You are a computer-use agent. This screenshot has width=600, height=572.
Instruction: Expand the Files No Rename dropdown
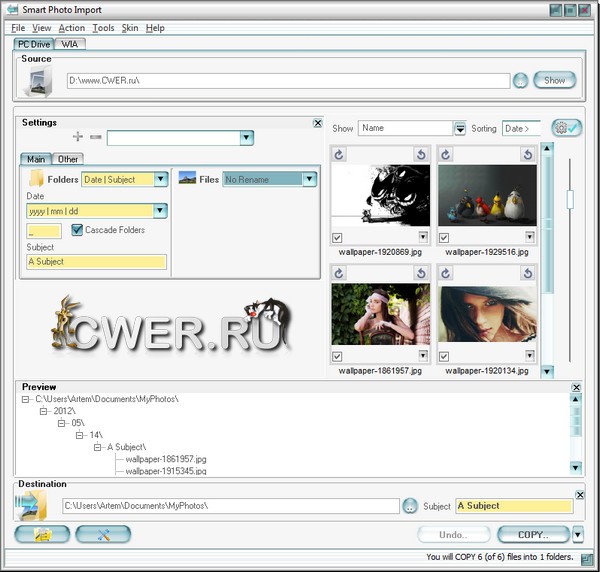click(x=309, y=179)
